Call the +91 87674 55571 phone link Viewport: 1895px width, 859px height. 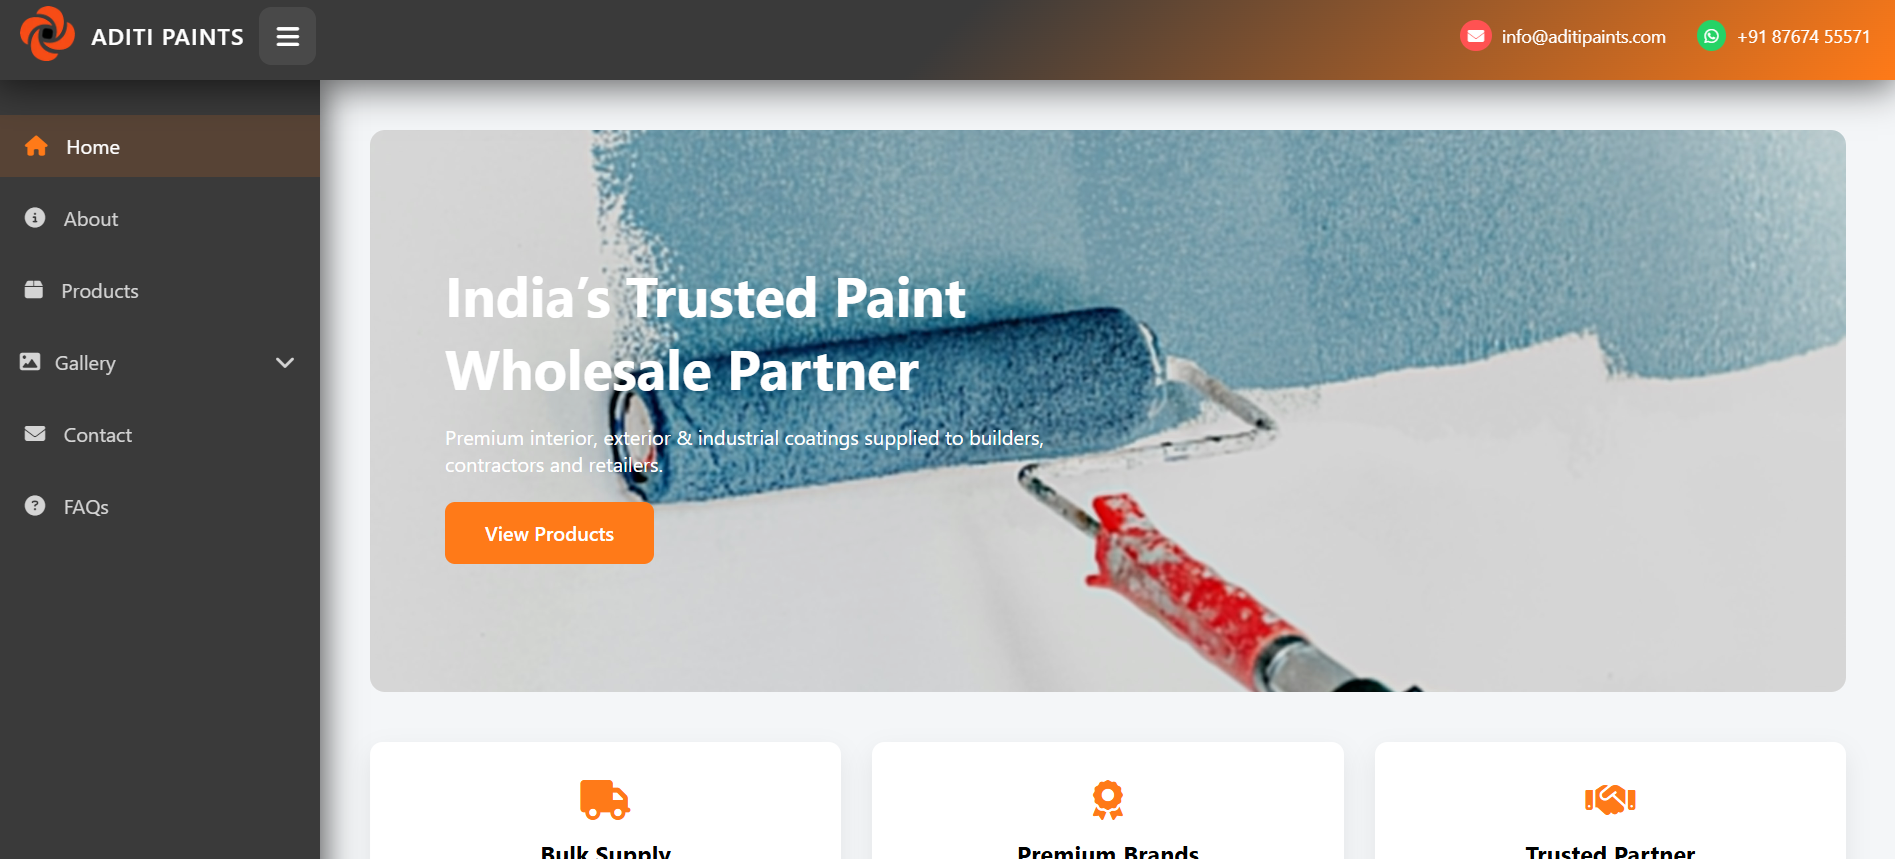click(x=1803, y=37)
